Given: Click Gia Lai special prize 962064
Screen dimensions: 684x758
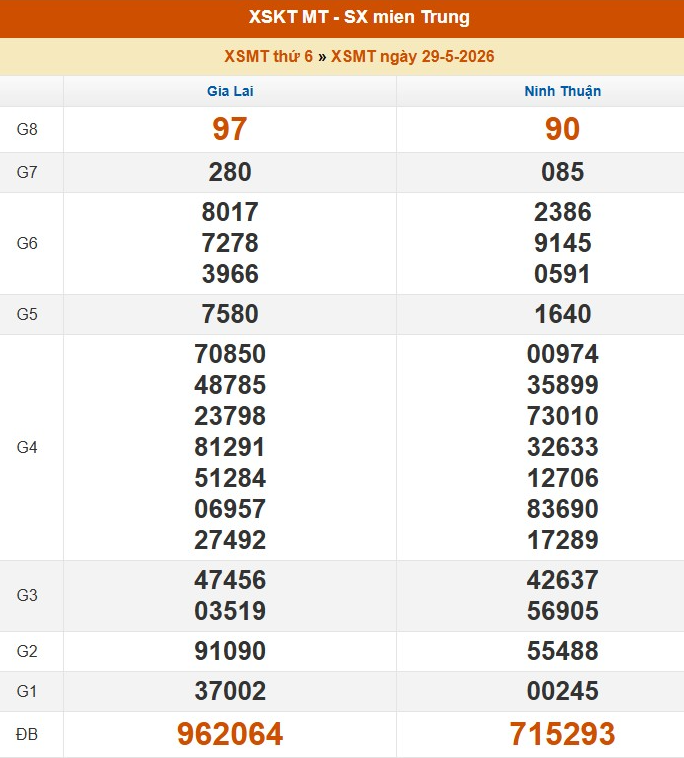Looking at the screenshot, I should pyautogui.click(x=230, y=734).
